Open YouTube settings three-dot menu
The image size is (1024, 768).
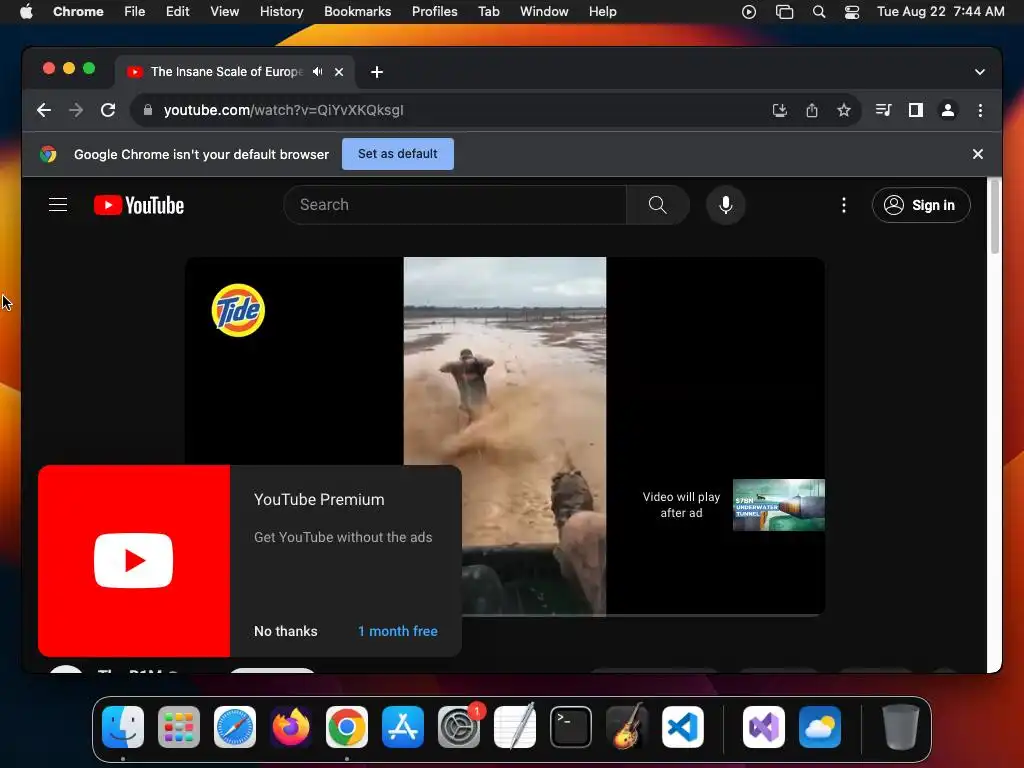point(844,205)
